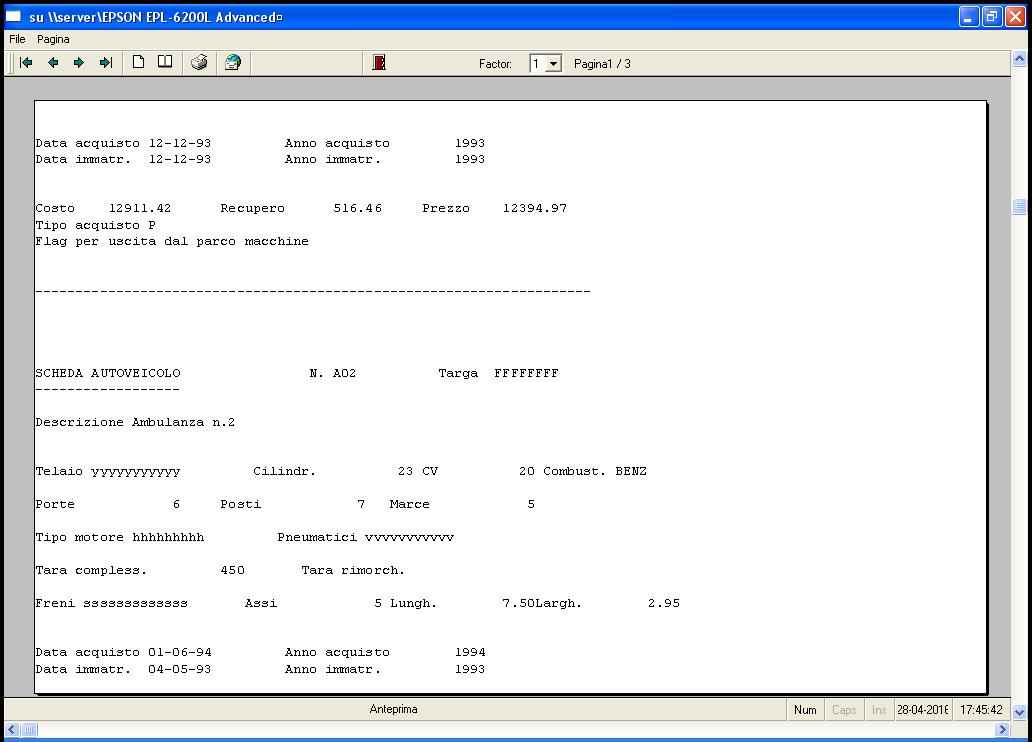Click the Posti value 7
Image resolution: width=1032 pixels, height=742 pixels.
click(x=361, y=504)
